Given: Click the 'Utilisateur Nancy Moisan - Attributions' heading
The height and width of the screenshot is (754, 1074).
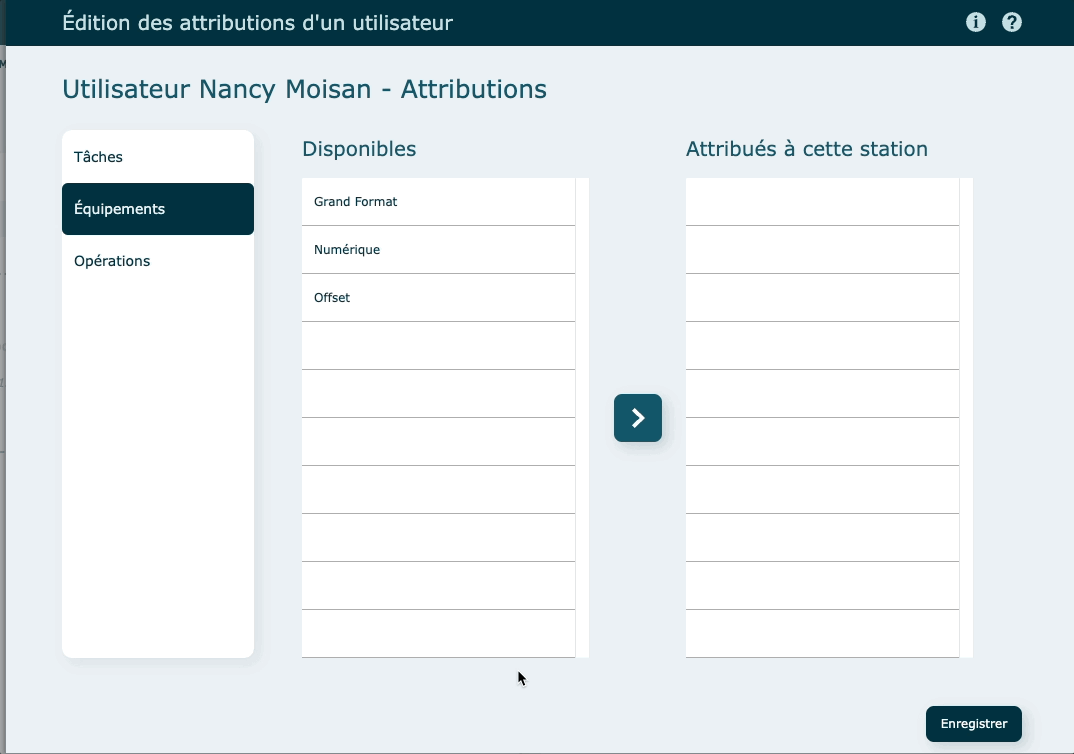Looking at the screenshot, I should tap(304, 89).
